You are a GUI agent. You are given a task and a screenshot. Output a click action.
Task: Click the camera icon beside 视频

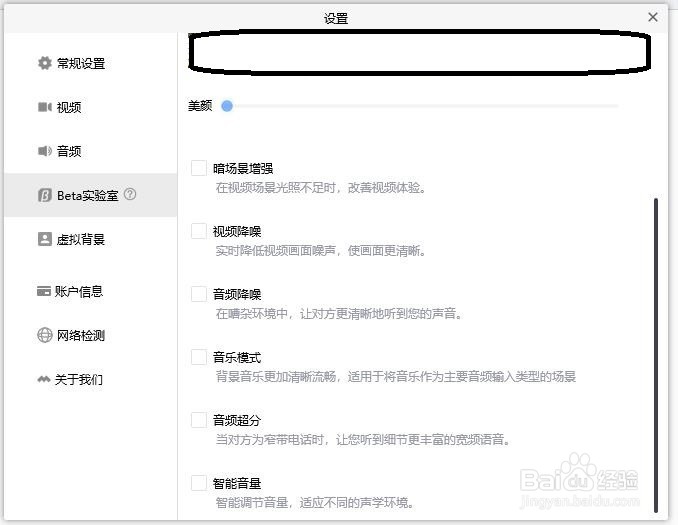45,107
